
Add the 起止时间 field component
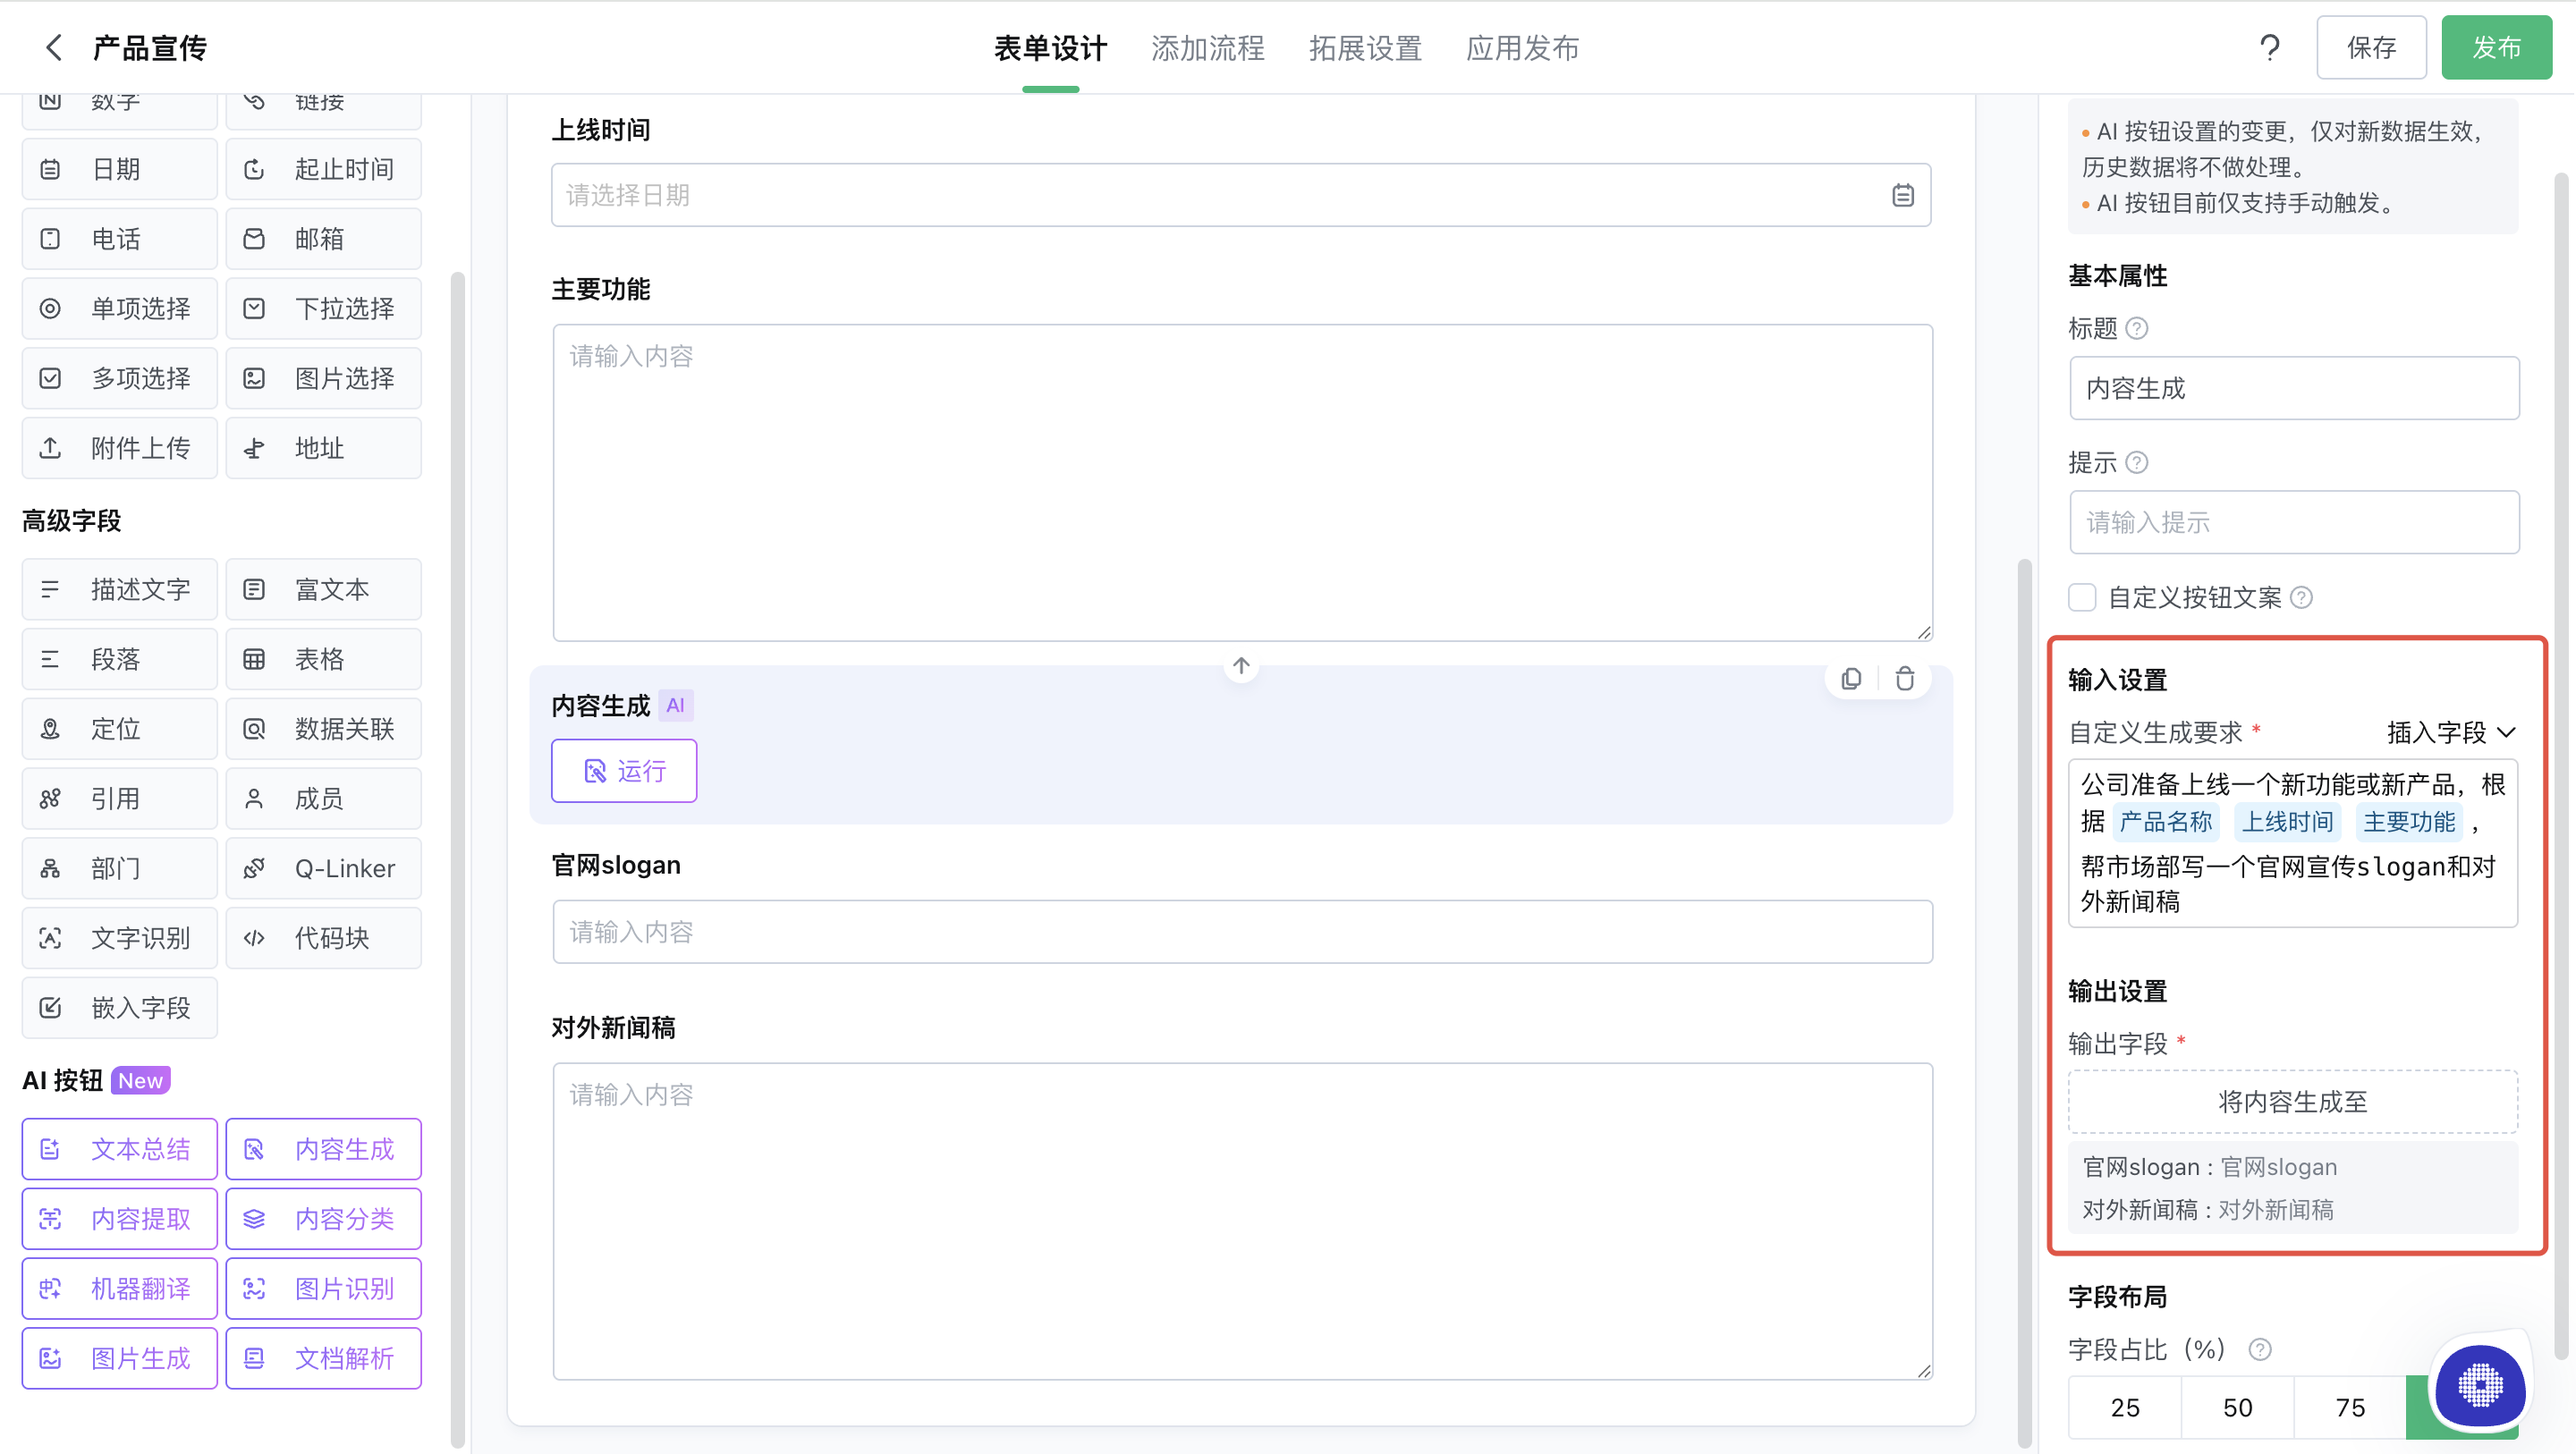[323, 169]
